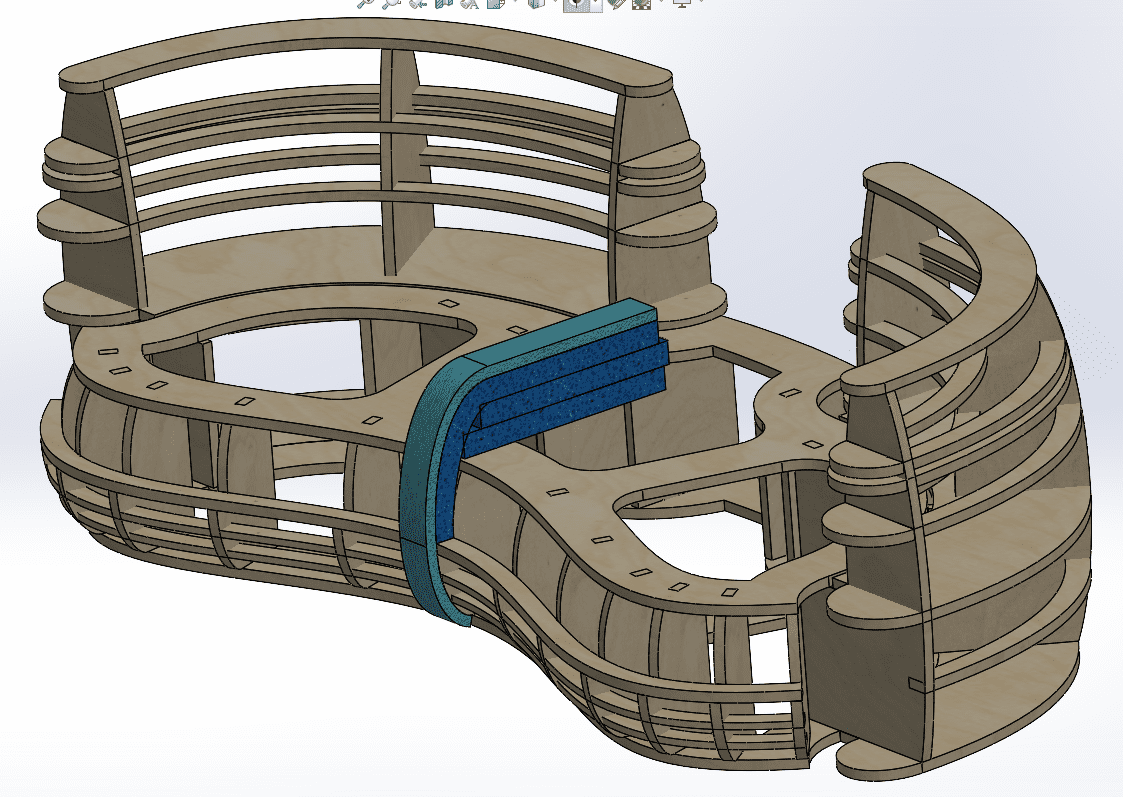
Task: Click the Edit Appearance color-ball icon
Action: [617, 3]
